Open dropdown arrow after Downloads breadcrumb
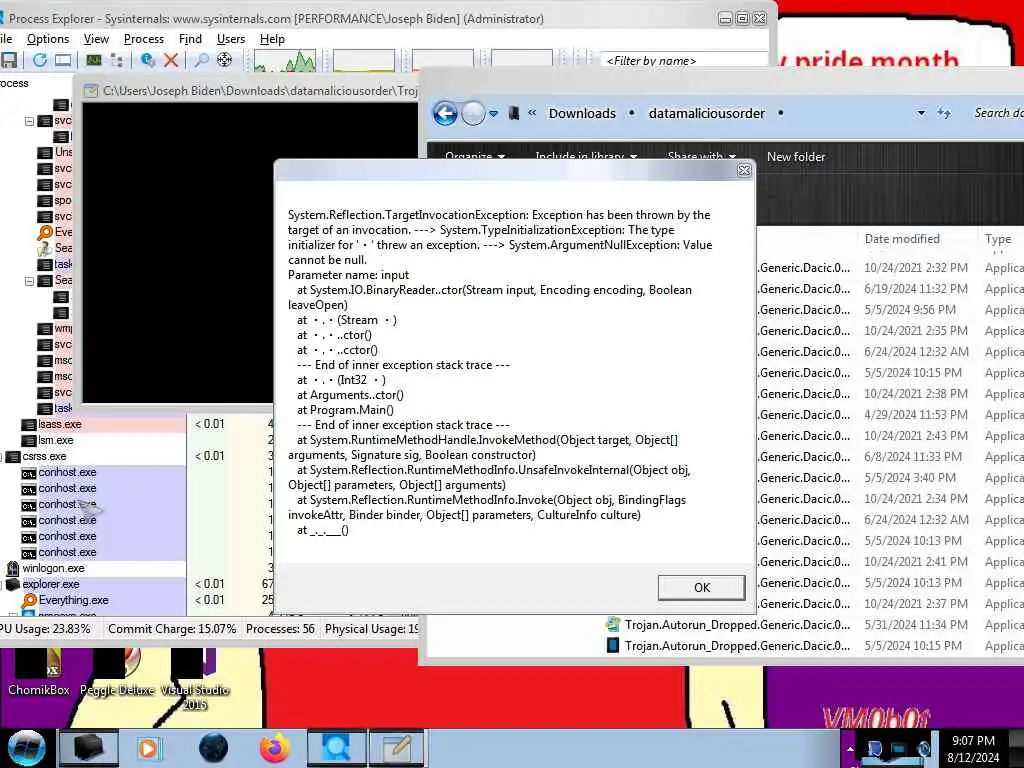The height and width of the screenshot is (768, 1024). point(632,113)
